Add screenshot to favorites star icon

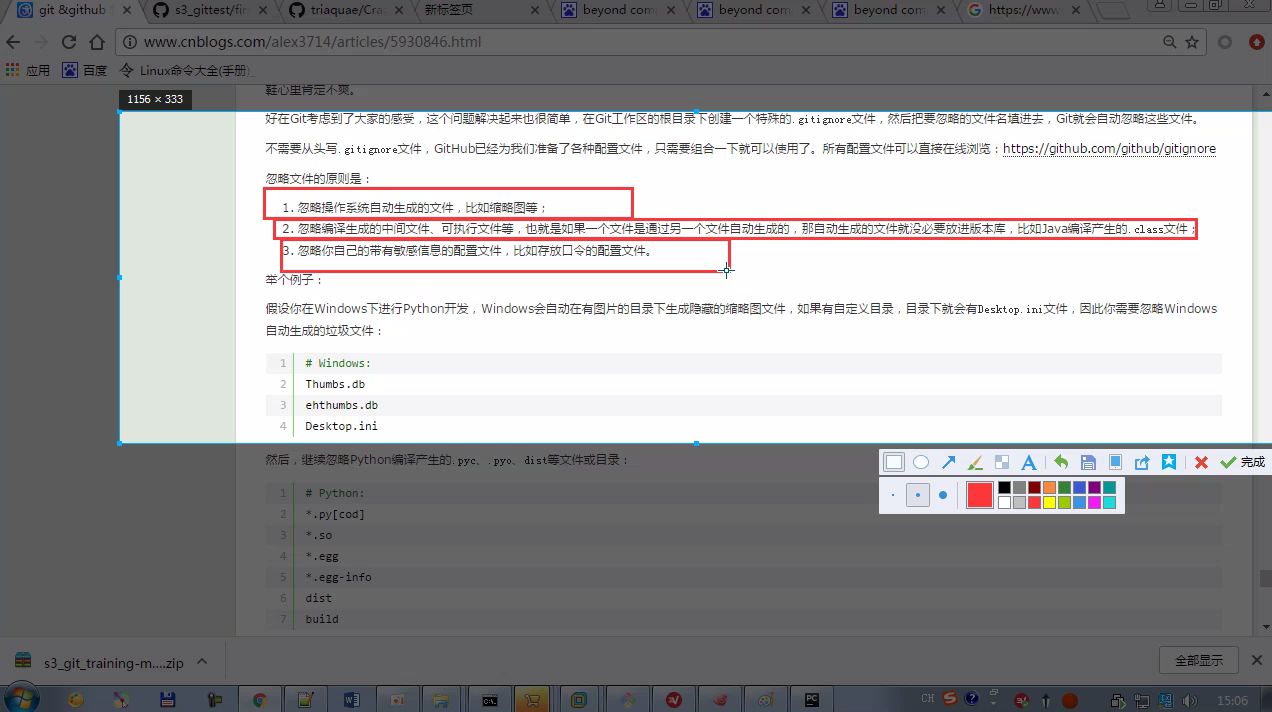tap(1168, 462)
